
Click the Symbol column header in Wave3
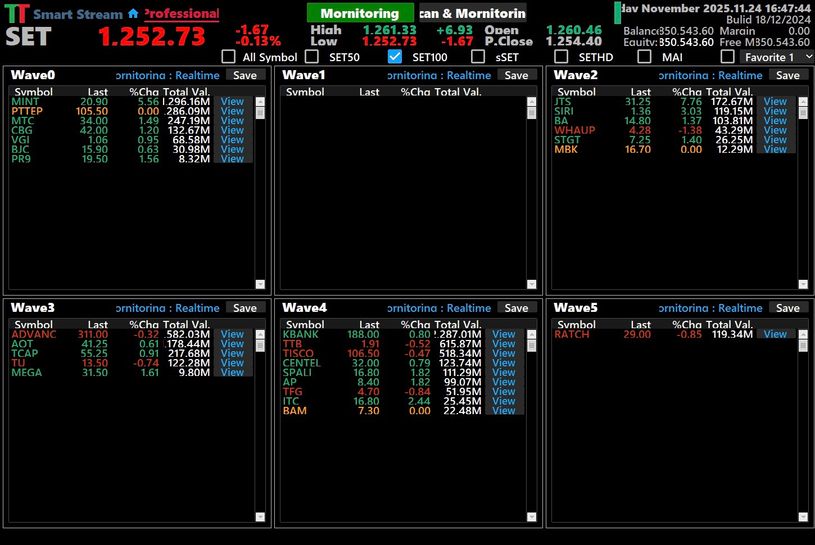click(34, 324)
